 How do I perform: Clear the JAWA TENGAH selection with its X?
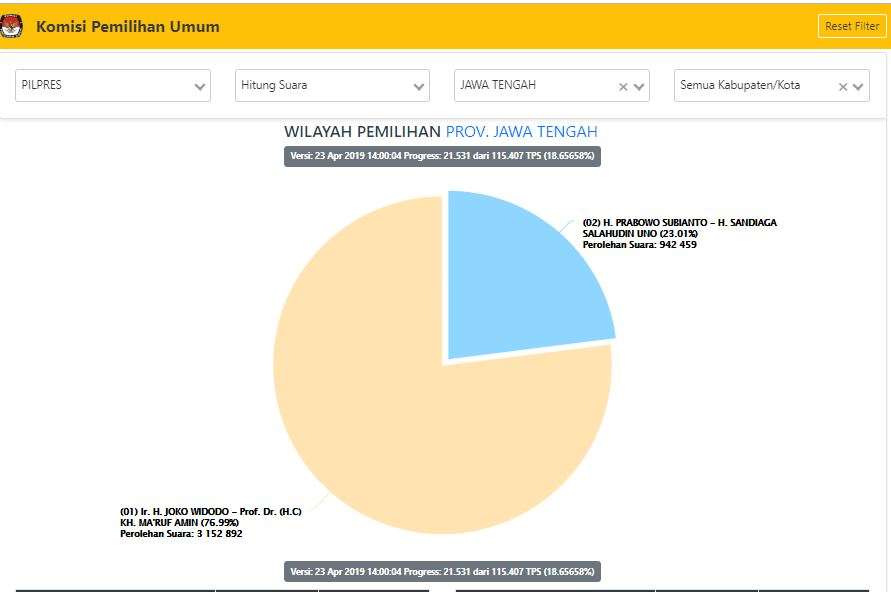[x=623, y=87]
